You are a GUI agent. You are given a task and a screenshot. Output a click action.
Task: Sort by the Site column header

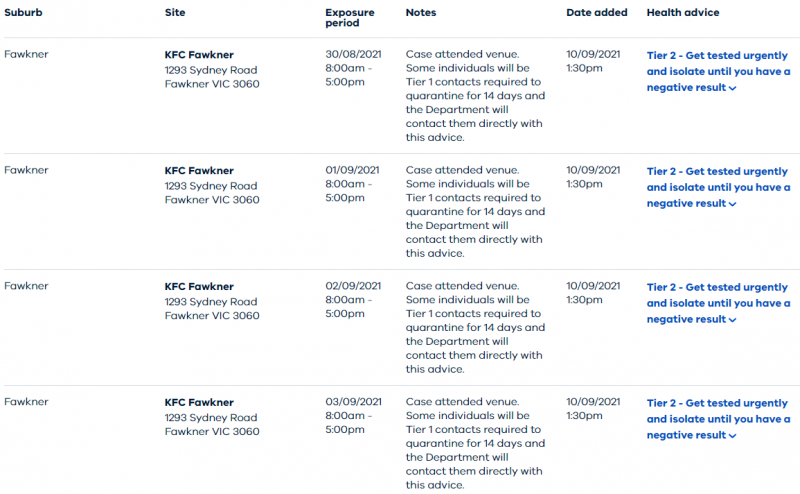[x=175, y=13]
